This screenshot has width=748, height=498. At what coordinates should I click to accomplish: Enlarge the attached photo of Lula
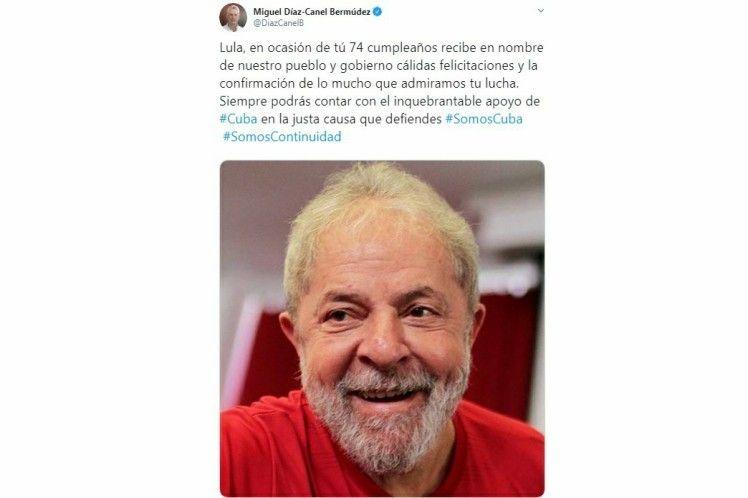pos(382,329)
